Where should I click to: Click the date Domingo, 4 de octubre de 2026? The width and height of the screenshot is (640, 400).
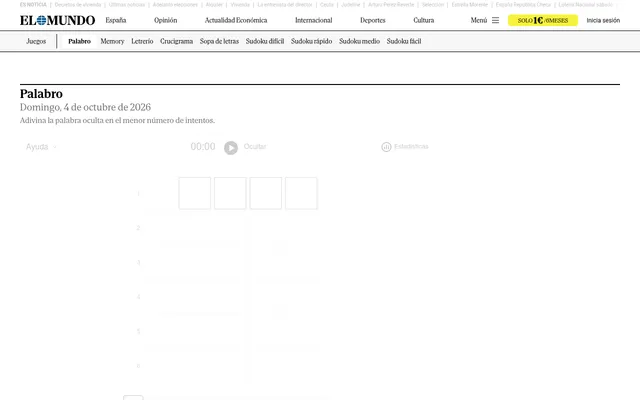click(x=85, y=107)
